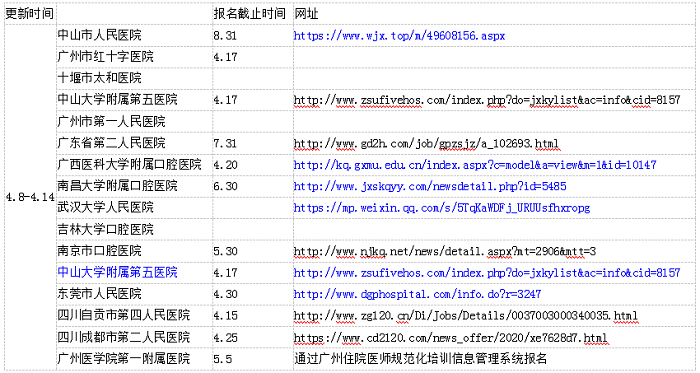The height and width of the screenshot is (373, 700).
Task: Click the njkq.net news detail URL
Action: coord(445,251)
